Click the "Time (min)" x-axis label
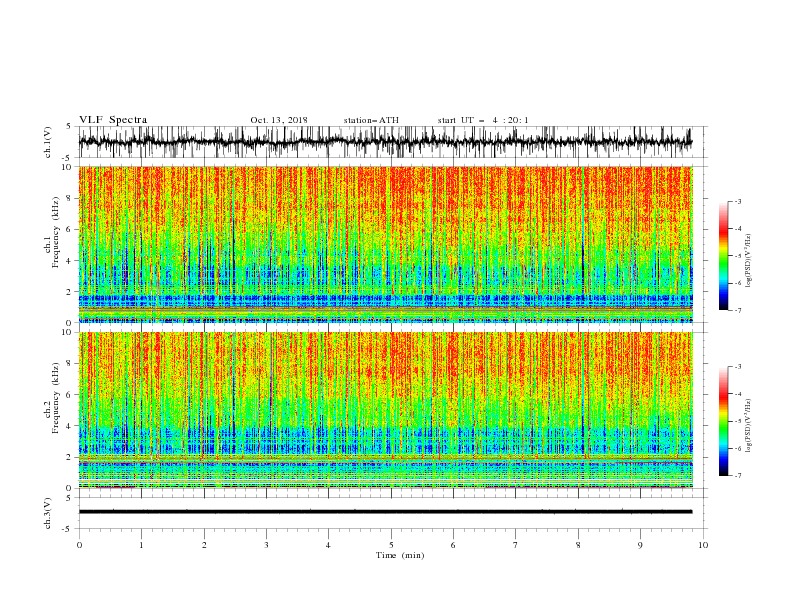 [400, 555]
